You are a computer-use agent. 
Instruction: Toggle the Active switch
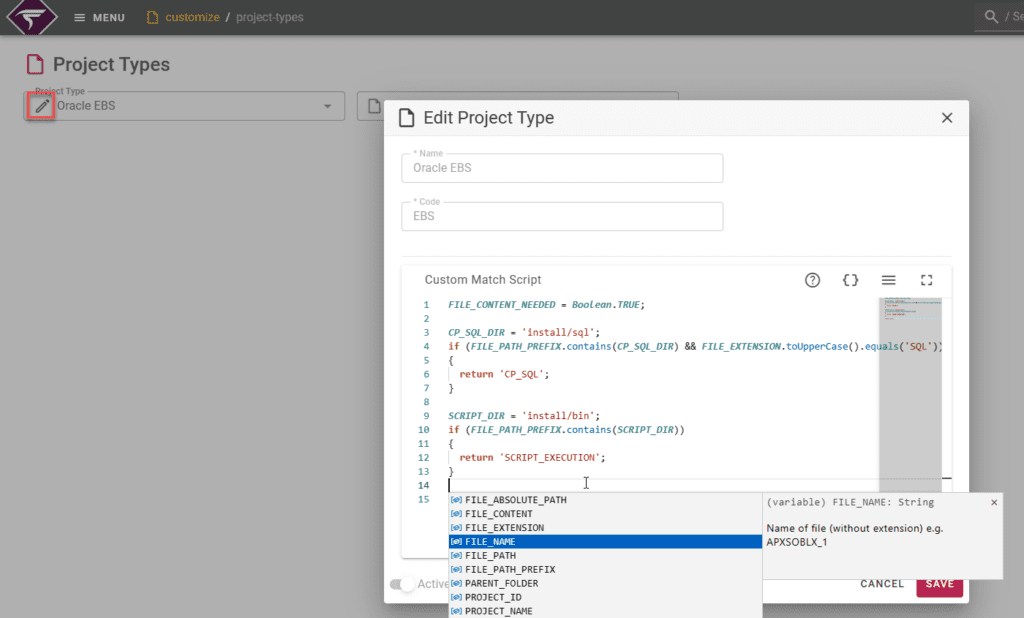click(402, 584)
